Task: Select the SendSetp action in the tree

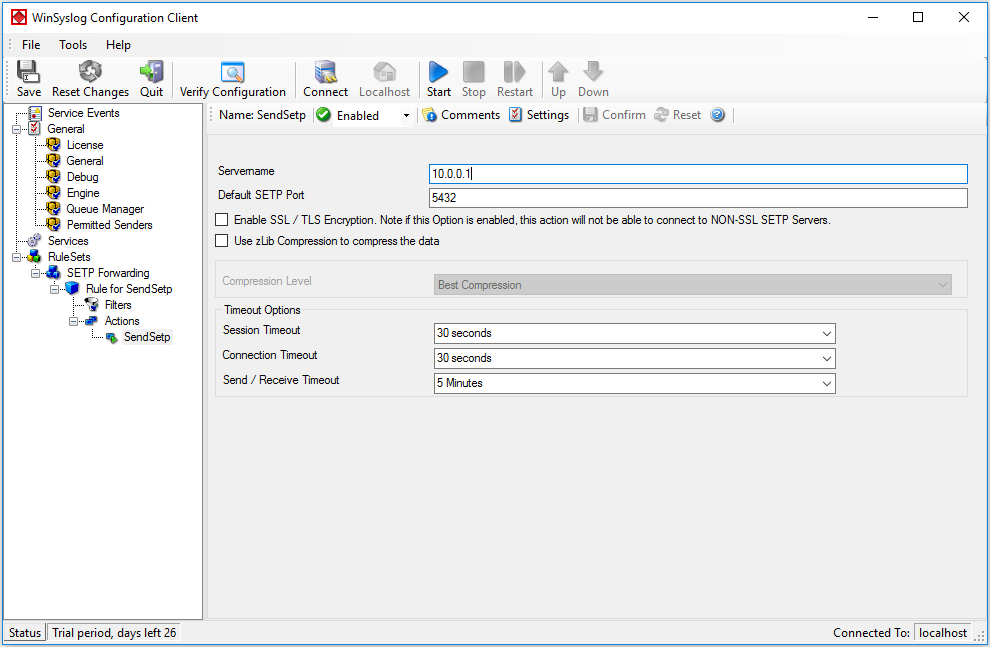Action: pos(147,337)
